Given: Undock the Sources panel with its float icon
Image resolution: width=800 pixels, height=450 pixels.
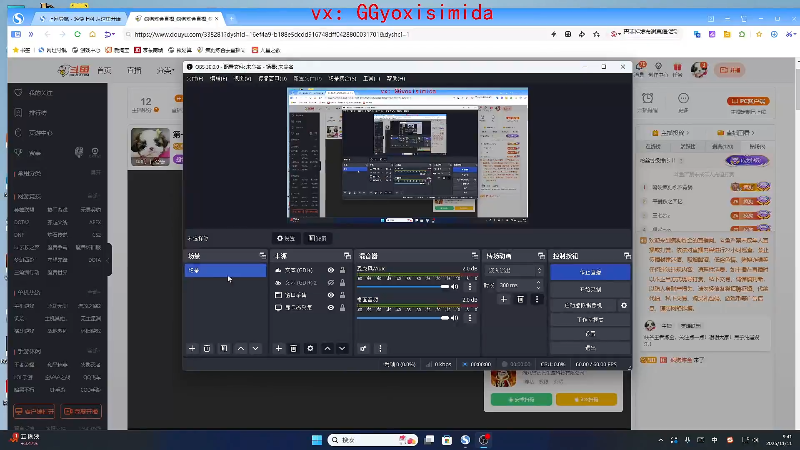Looking at the screenshot, I should pos(347,256).
